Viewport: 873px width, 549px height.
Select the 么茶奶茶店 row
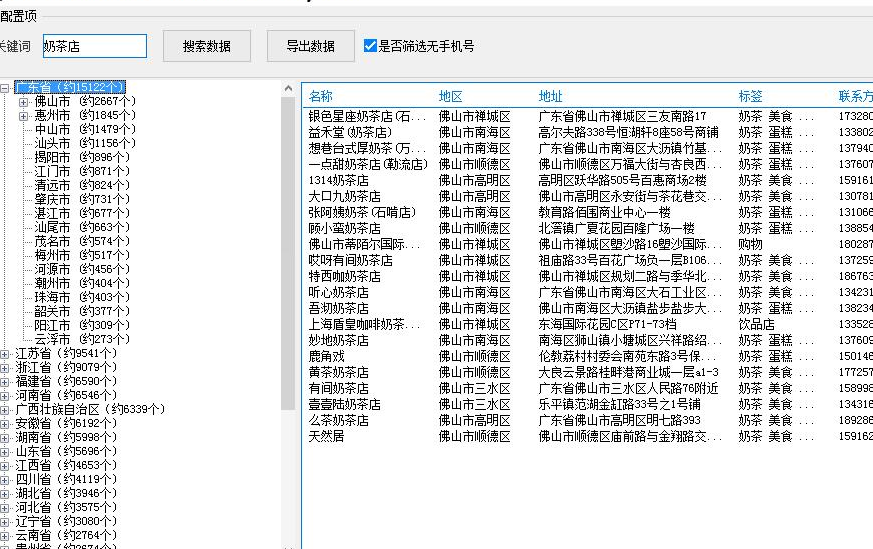(587, 420)
